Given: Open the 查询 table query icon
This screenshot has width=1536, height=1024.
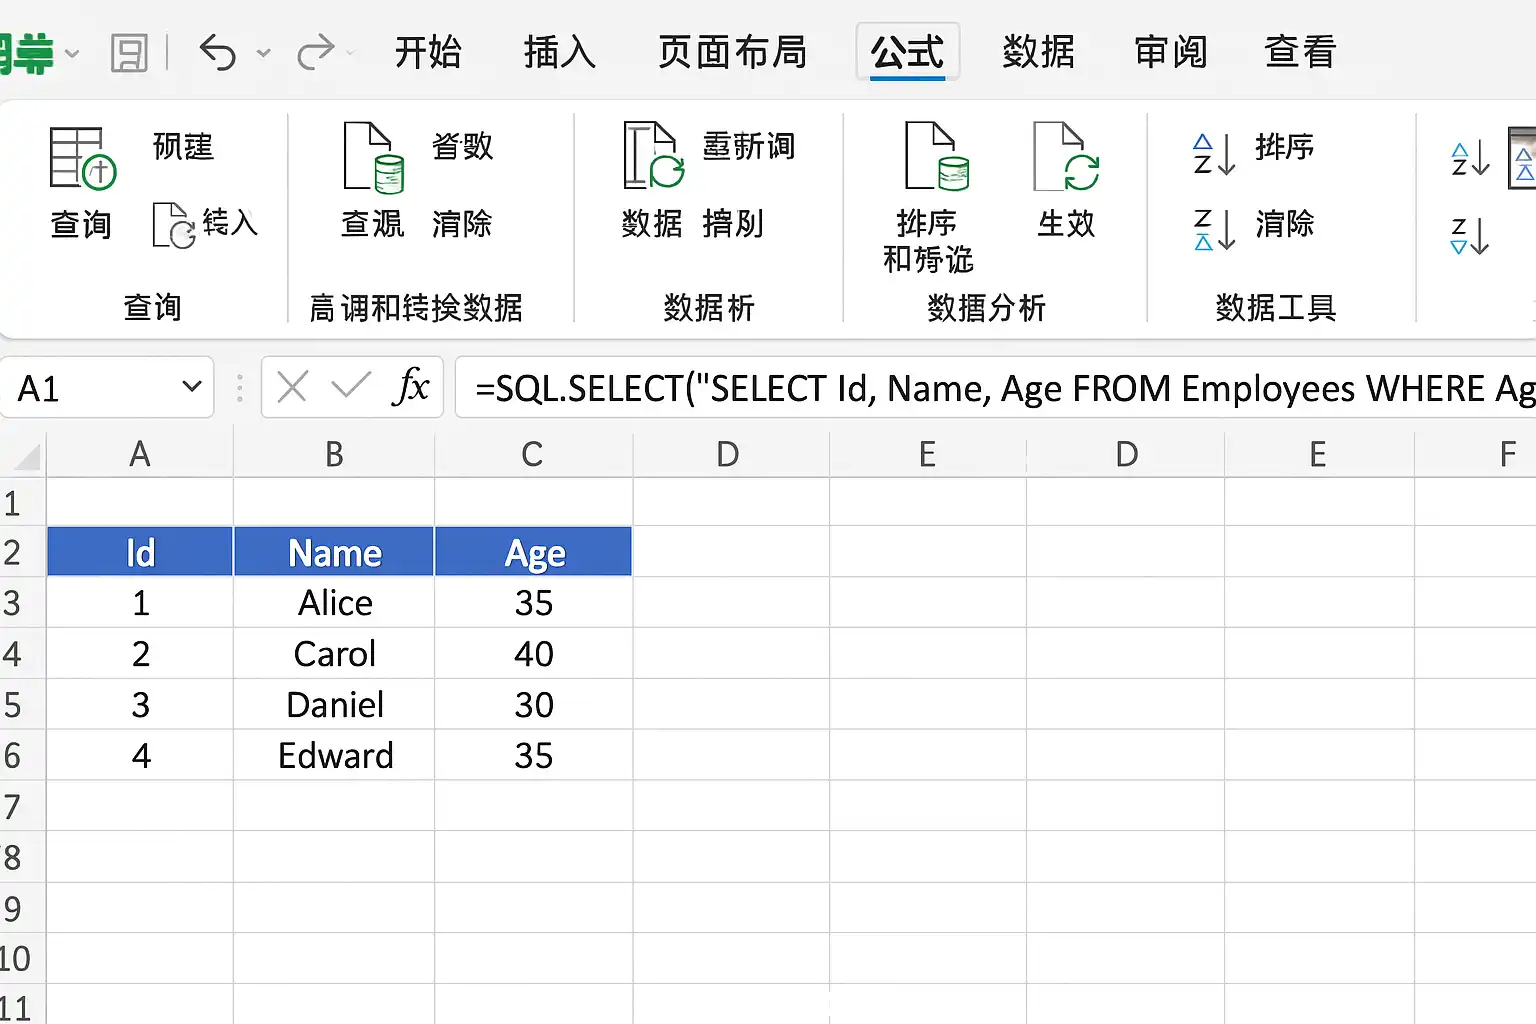Looking at the screenshot, I should [x=82, y=158].
